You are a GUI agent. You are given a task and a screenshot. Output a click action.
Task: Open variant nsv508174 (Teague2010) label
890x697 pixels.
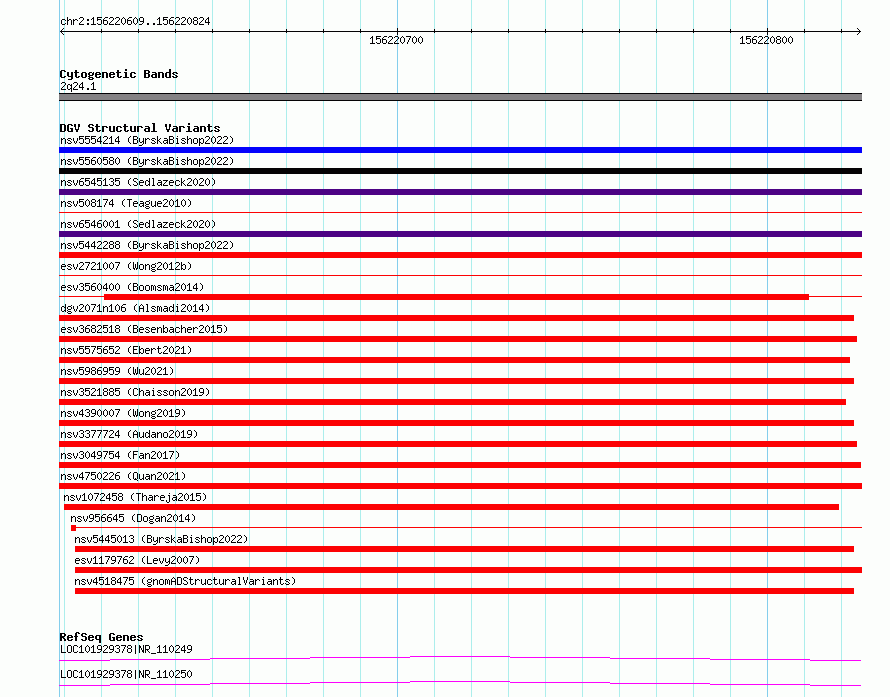(x=126, y=203)
